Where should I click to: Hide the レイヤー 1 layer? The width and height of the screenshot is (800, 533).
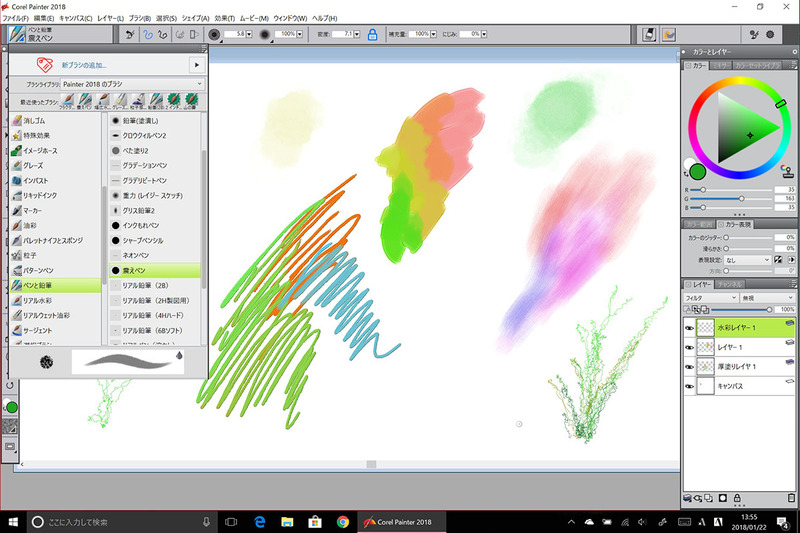[x=689, y=347]
